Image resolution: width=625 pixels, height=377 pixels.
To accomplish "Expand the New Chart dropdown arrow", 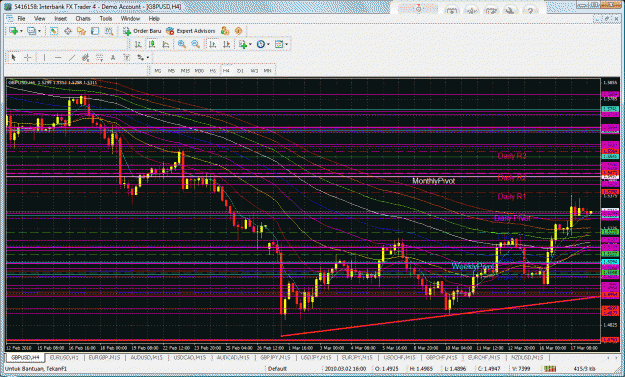I will coord(21,31).
